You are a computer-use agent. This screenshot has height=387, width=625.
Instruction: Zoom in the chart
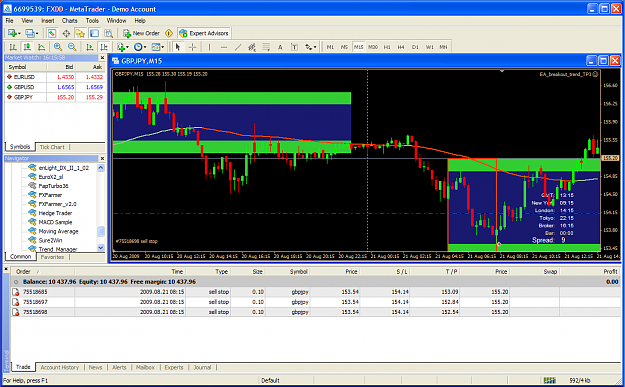58,47
